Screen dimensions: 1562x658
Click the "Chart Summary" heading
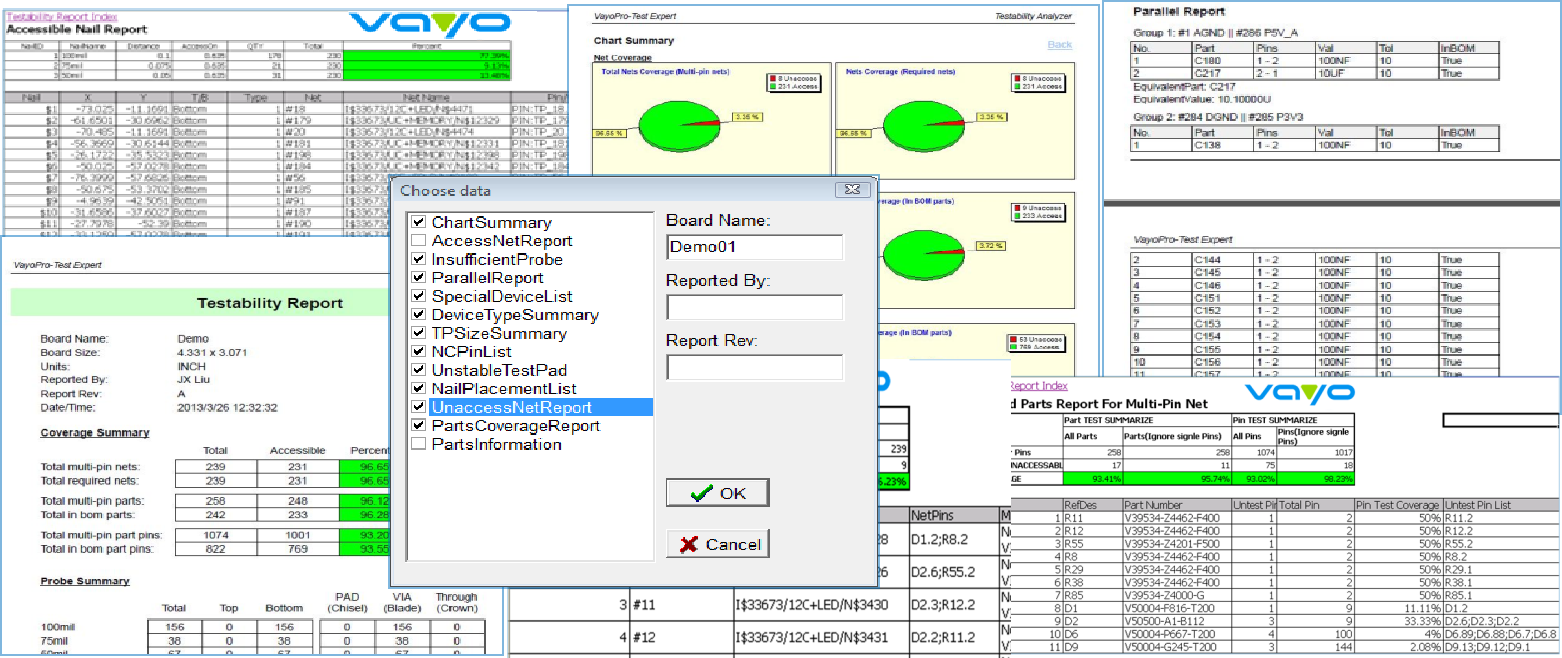point(633,40)
